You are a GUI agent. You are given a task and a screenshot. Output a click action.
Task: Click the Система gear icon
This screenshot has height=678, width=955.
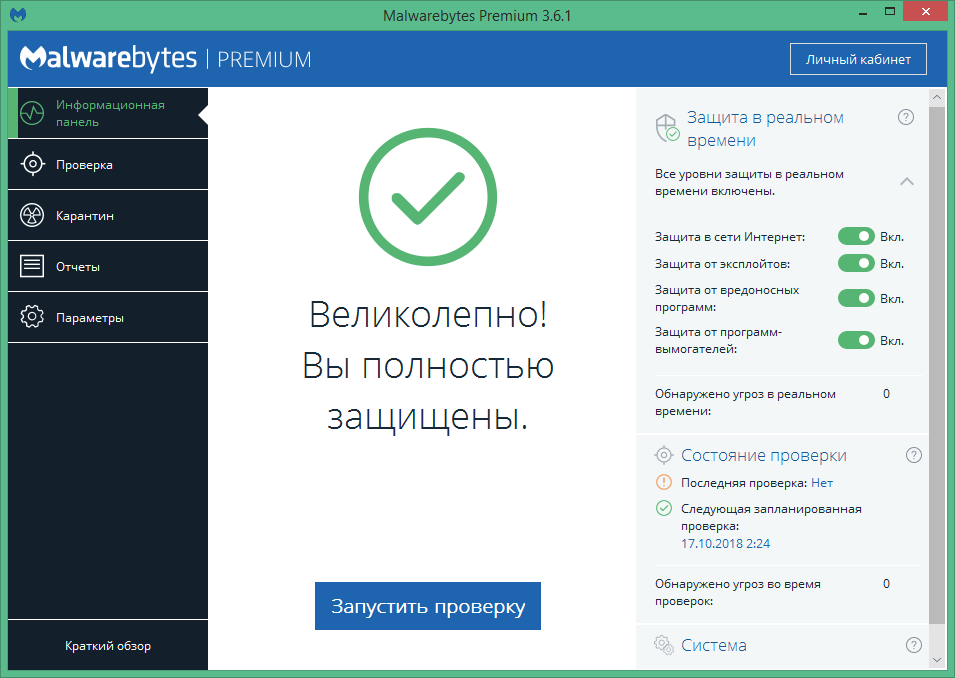663,645
